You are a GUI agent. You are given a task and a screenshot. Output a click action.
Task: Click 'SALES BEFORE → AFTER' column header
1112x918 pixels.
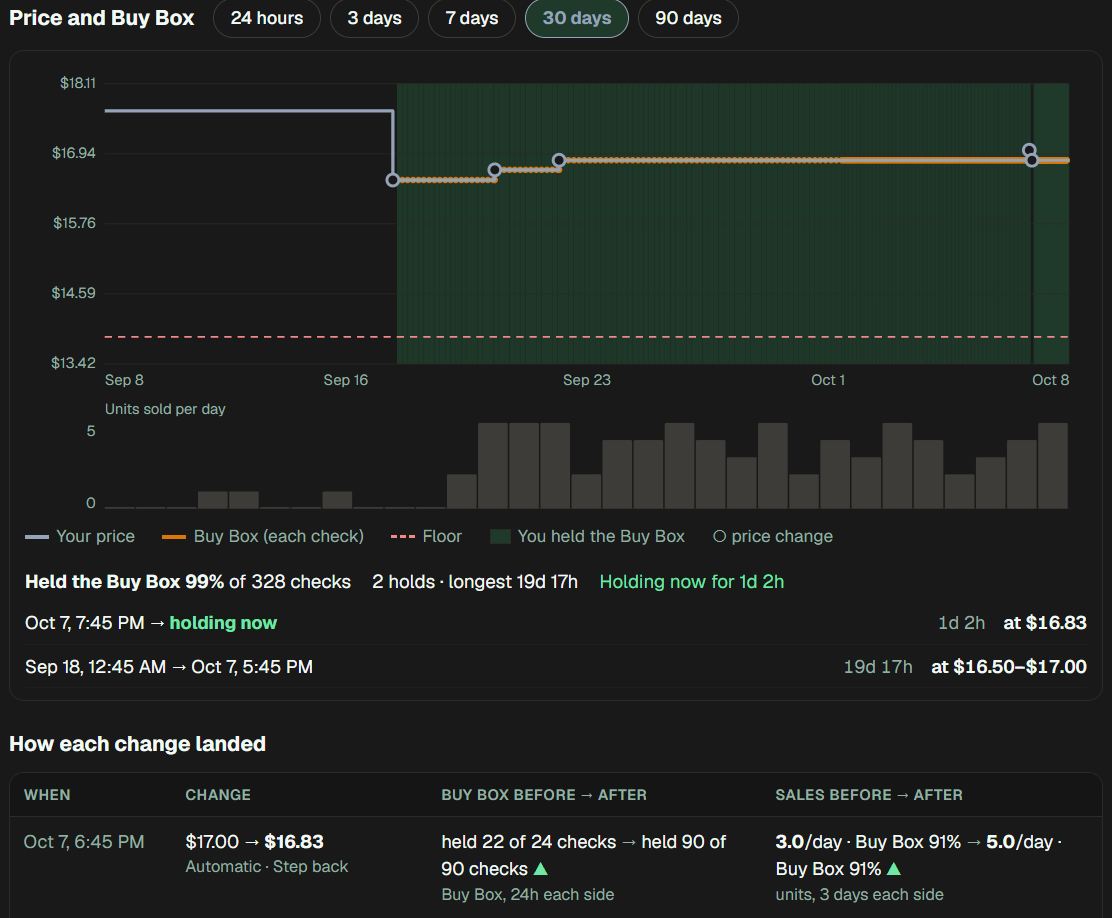(x=869, y=795)
